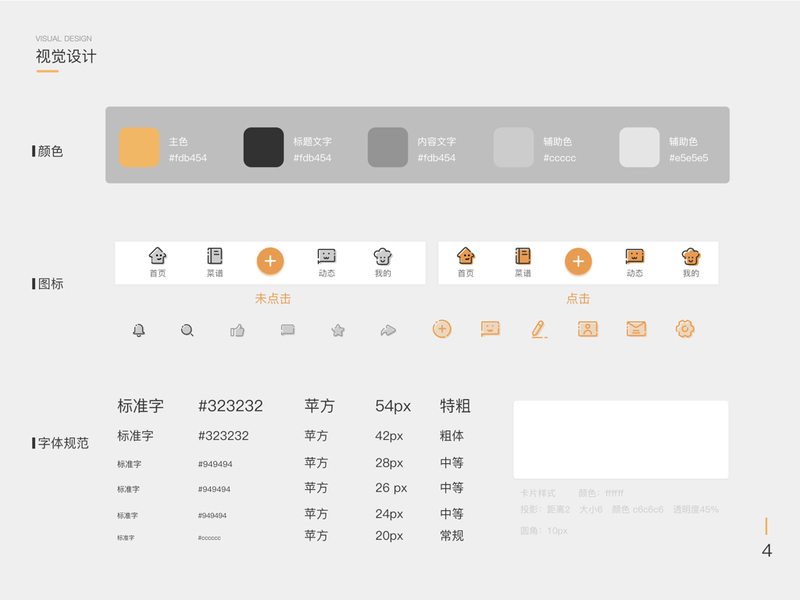Click the gray comment bubble icon
Screen dimensions: 800x600
point(288,330)
